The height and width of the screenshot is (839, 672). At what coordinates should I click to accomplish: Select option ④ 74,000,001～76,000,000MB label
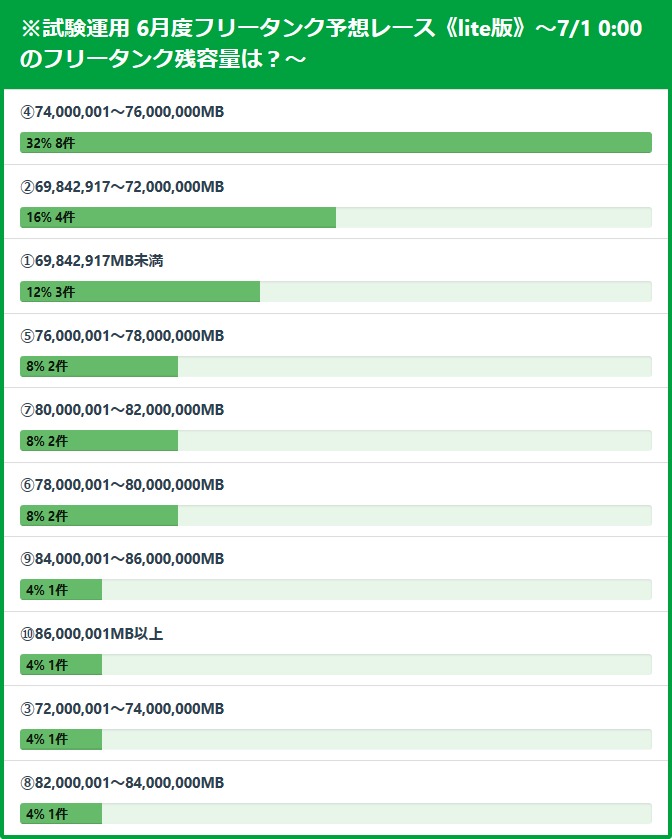tap(122, 112)
